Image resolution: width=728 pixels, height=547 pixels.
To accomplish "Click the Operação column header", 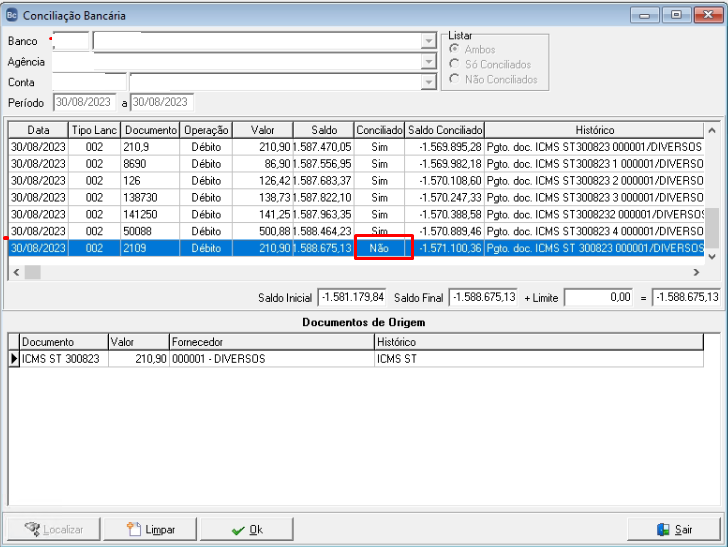I will [206, 130].
